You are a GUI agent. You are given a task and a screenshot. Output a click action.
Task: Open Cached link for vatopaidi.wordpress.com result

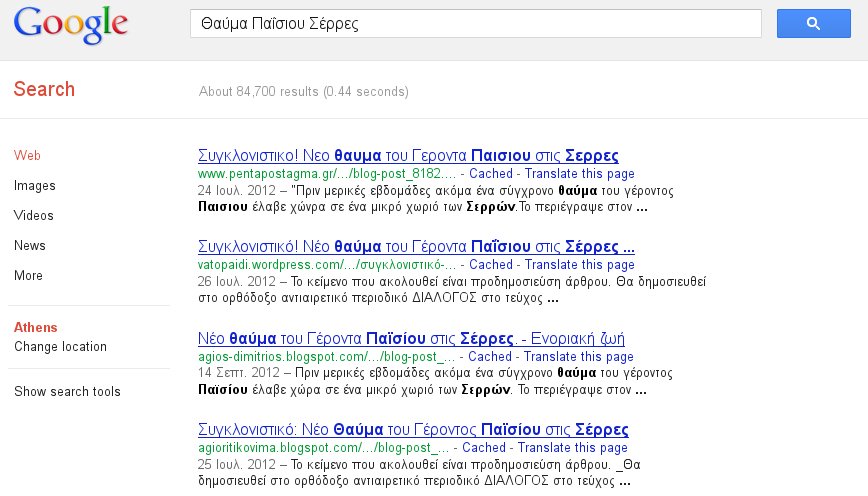coord(491,265)
